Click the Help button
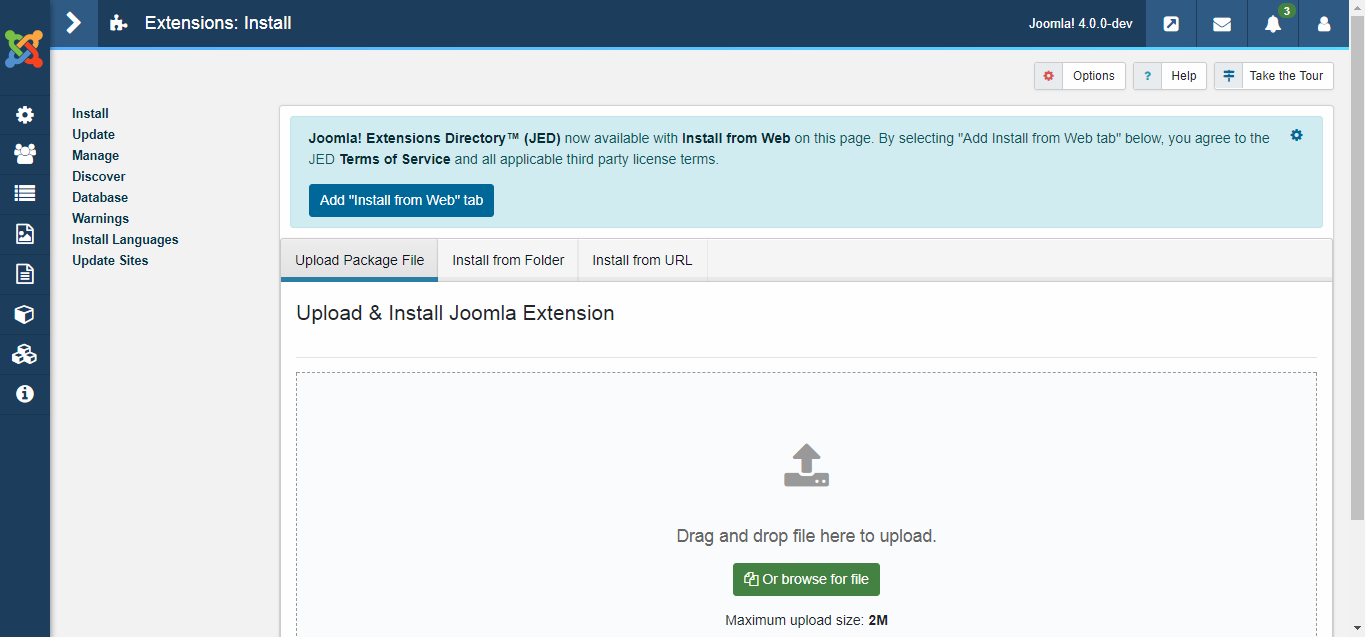This screenshot has height=637, width=1365. pyautogui.click(x=1170, y=76)
